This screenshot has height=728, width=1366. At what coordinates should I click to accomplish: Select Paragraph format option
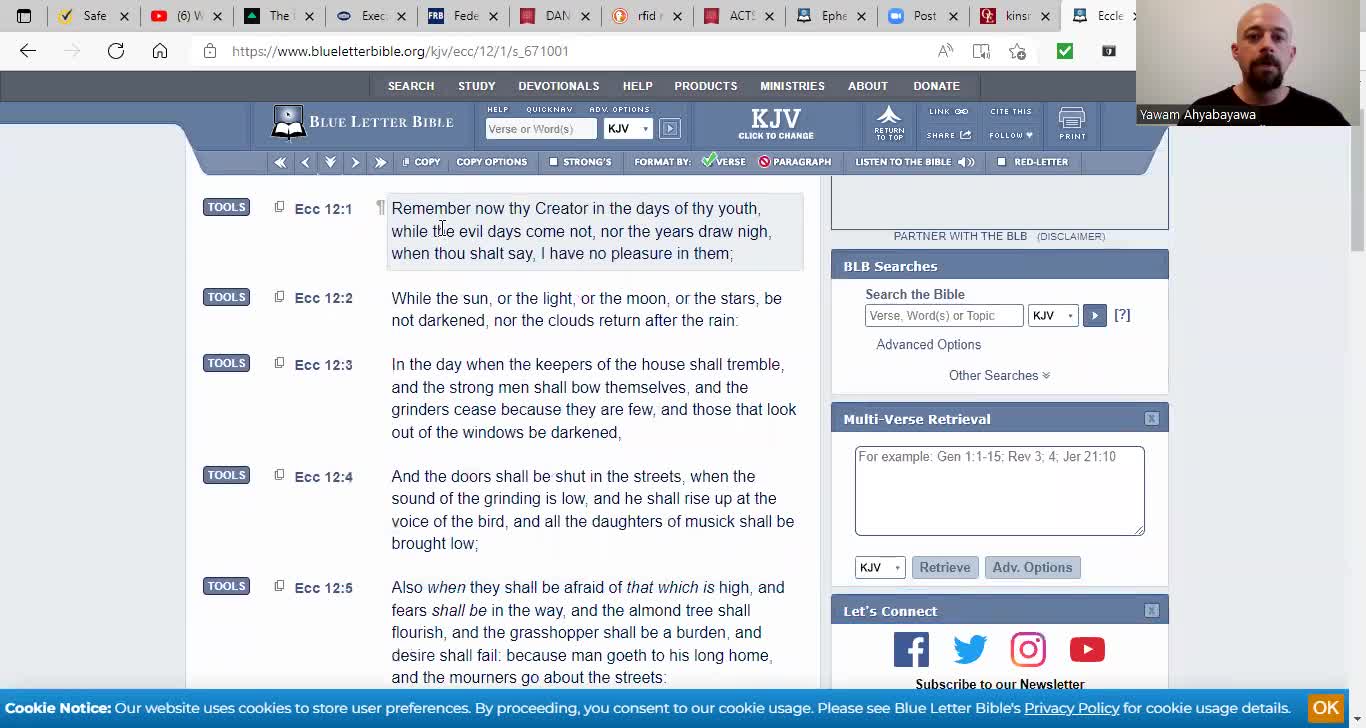click(795, 162)
